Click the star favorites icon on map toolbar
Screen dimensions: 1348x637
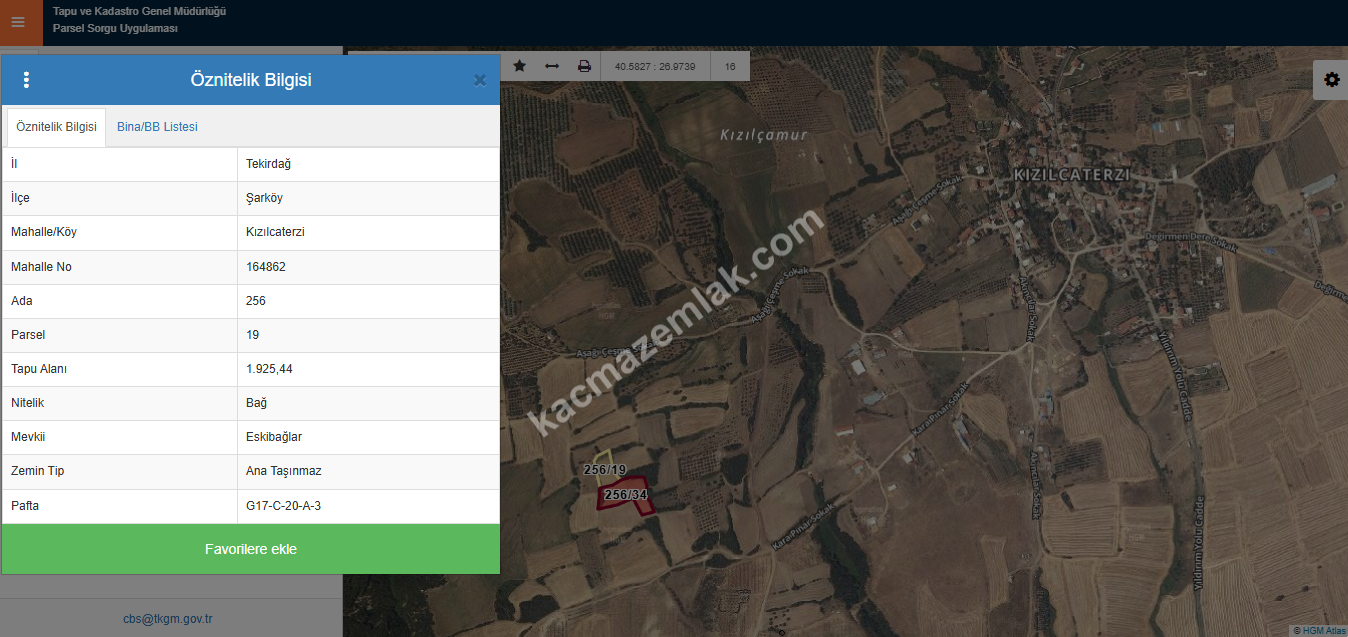pyautogui.click(x=519, y=66)
